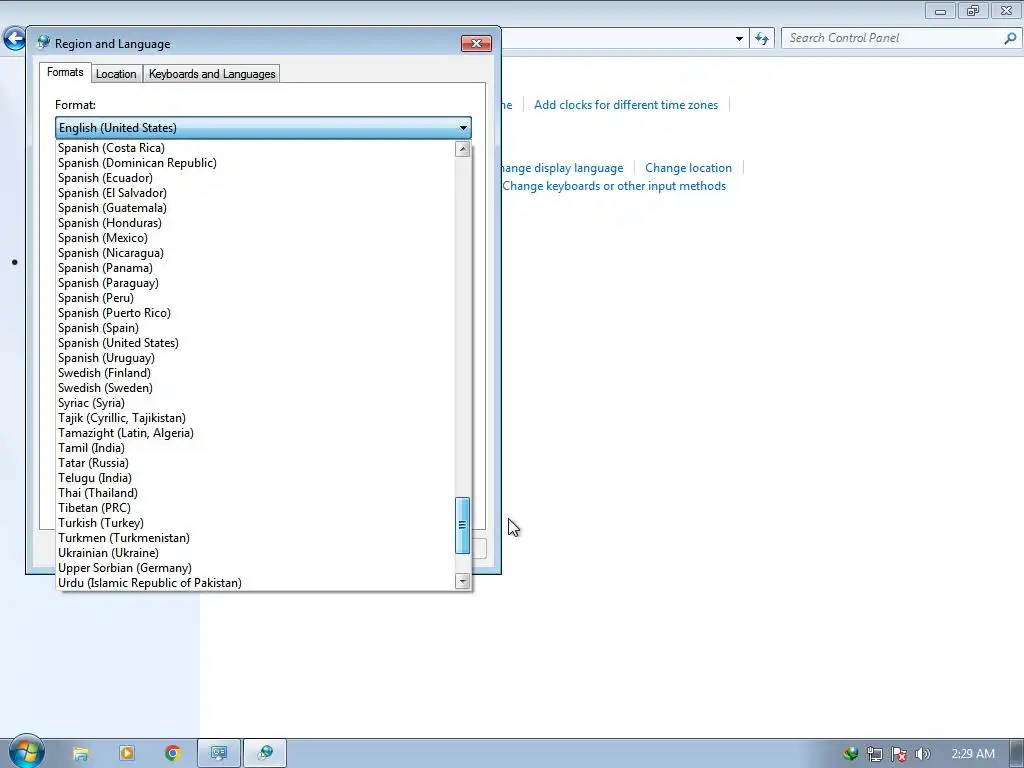This screenshot has width=1024, height=768.
Task: Choose Spanish (Dominican Republic) format
Action: (x=255, y=163)
